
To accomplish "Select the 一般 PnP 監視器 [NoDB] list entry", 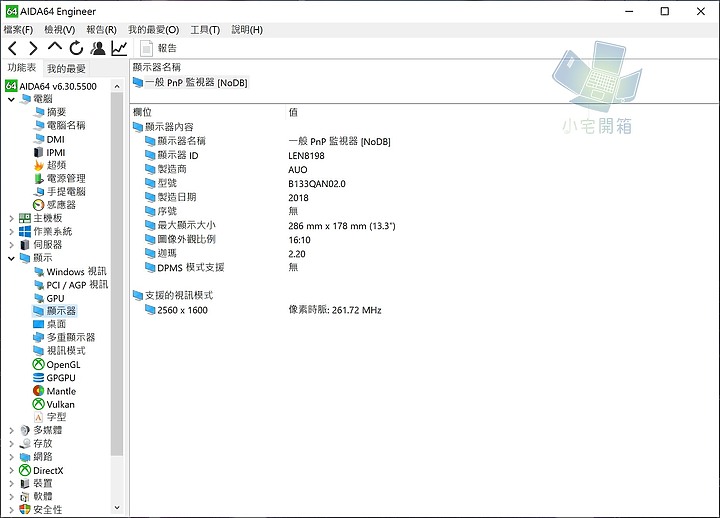I will [x=191, y=83].
